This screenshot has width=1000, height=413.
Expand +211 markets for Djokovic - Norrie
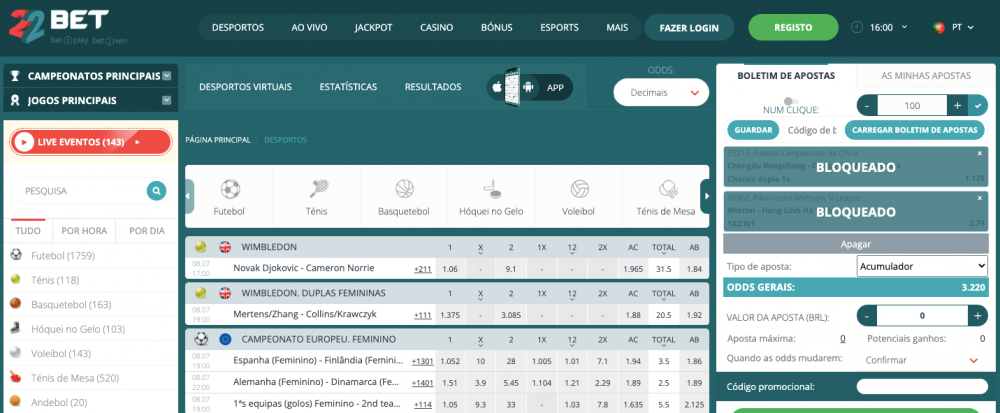pos(422,269)
